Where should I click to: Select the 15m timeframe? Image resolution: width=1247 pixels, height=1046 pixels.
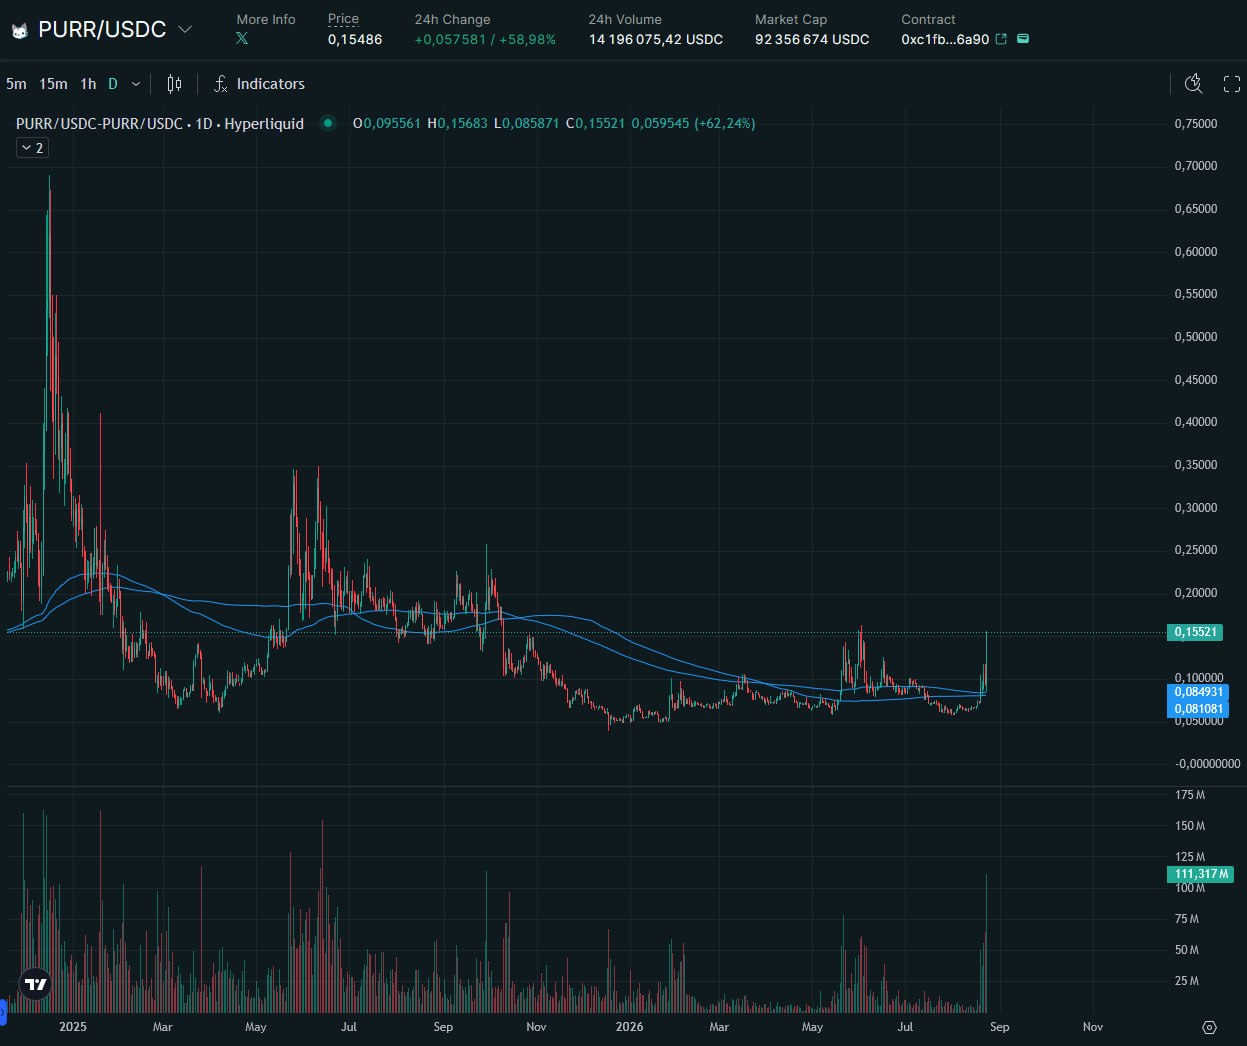point(53,84)
